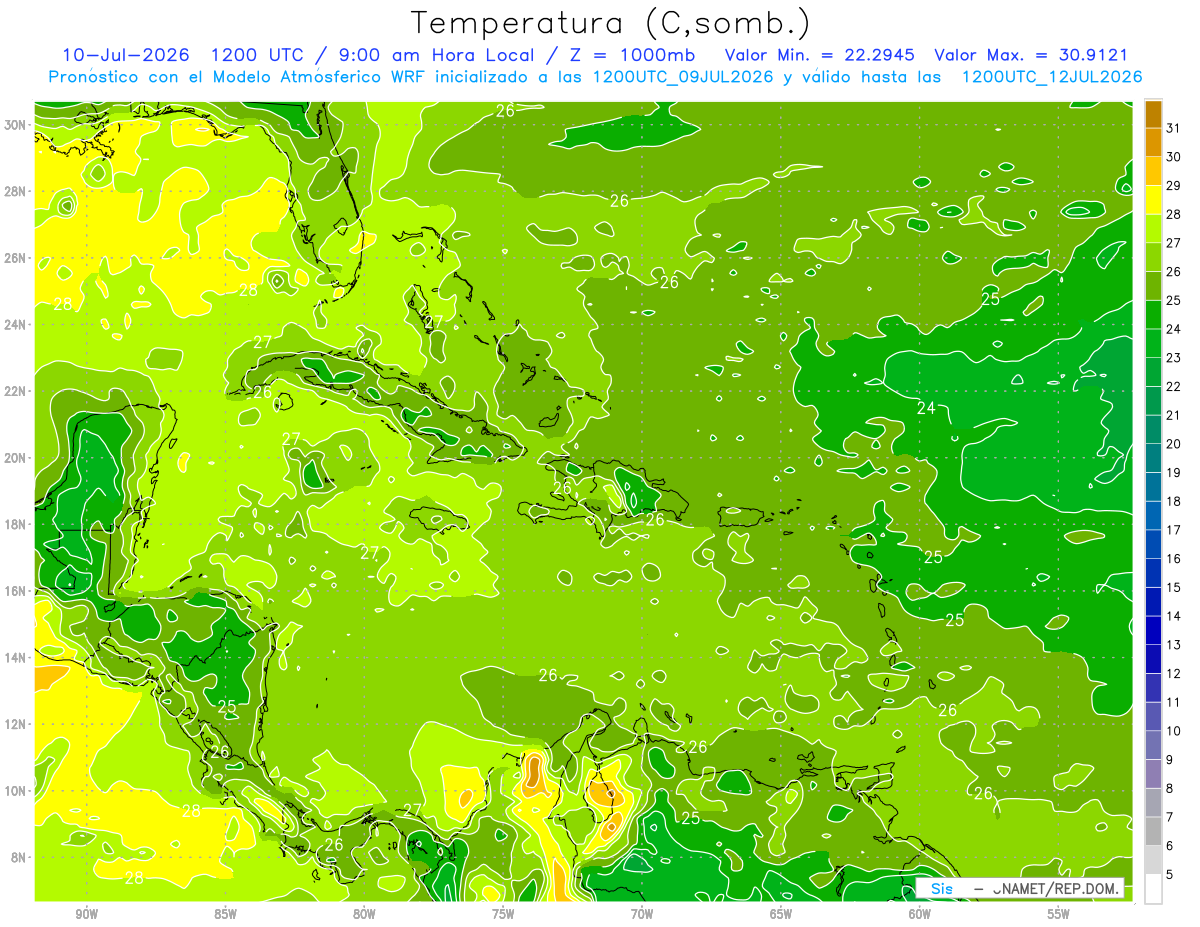Screen dimensions: 1200x927
Task: Click the "15" label on the color legend
Action: [1174, 587]
